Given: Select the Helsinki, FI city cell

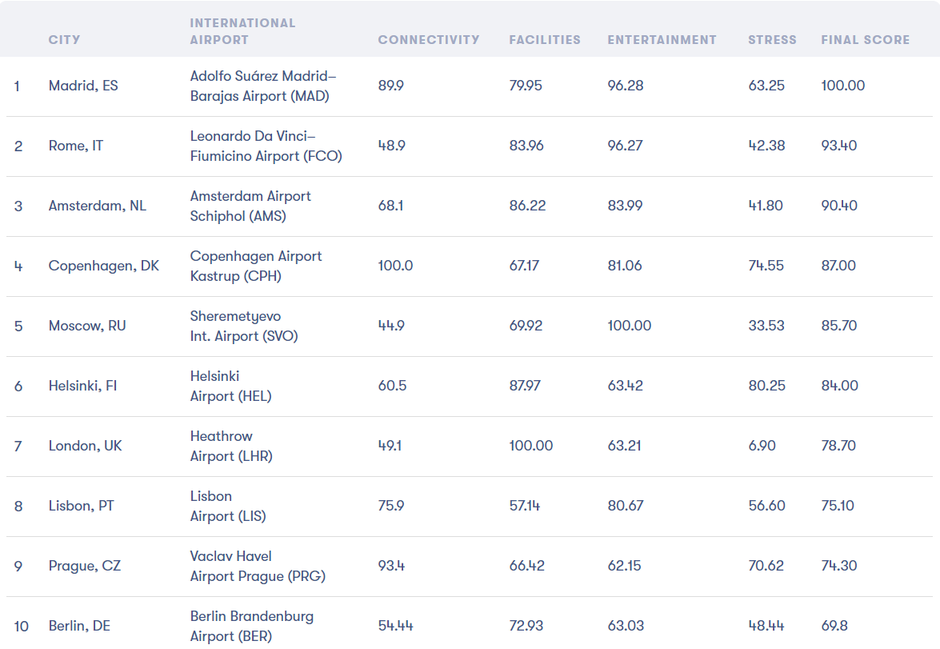Looking at the screenshot, I should 83,386.
